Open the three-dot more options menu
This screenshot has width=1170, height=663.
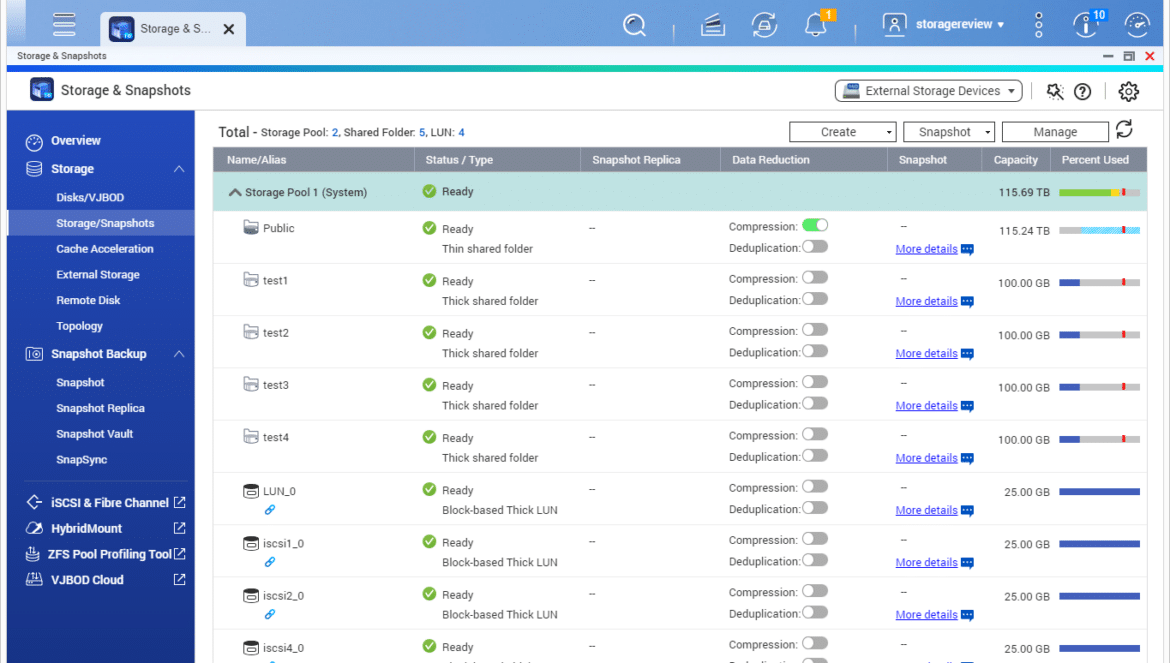pos(1039,25)
